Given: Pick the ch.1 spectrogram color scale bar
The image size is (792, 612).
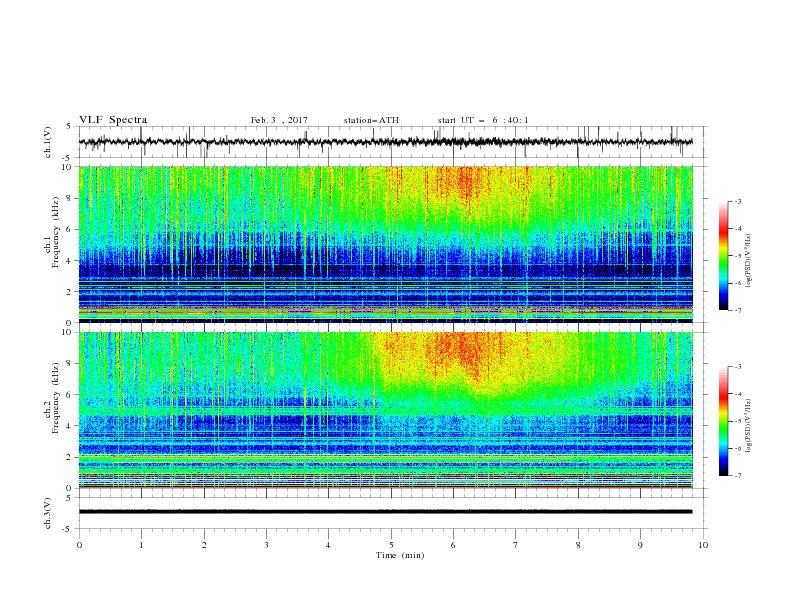Looking at the screenshot, I should tap(724, 255).
